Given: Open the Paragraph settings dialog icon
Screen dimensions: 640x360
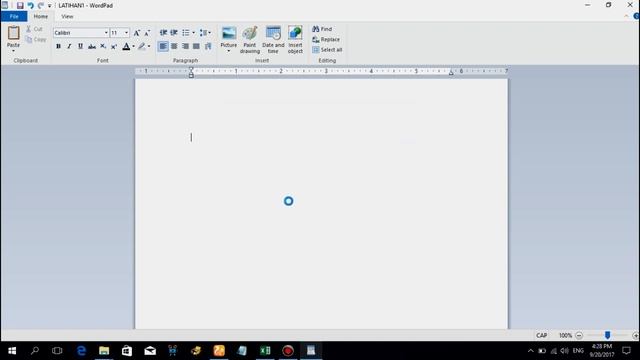Looking at the screenshot, I should click(208, 47).
